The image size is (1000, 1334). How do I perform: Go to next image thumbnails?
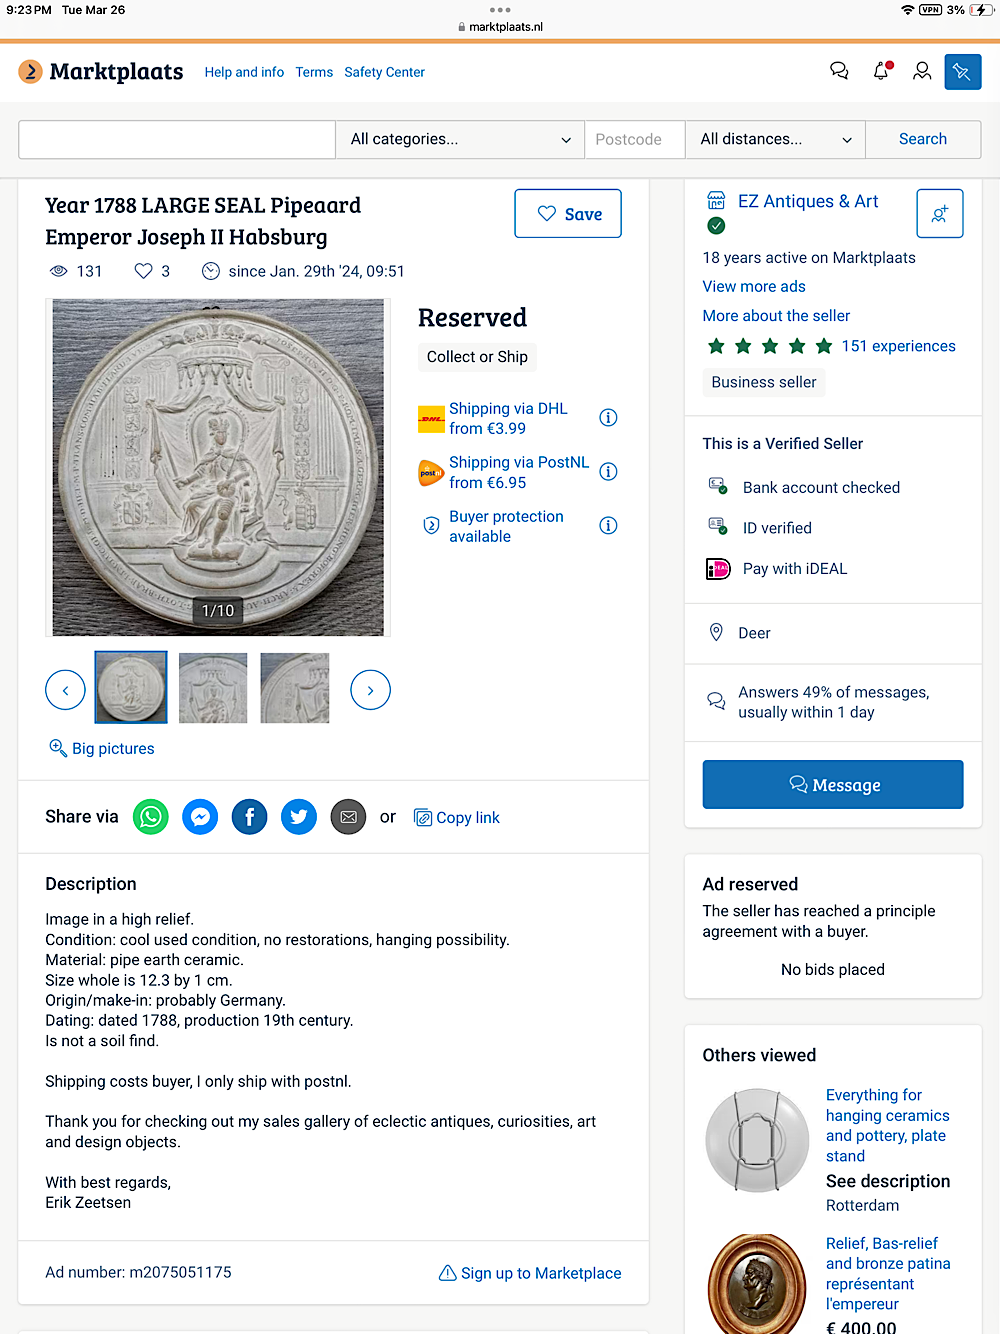pyautogui.click(x=370, y=690)
